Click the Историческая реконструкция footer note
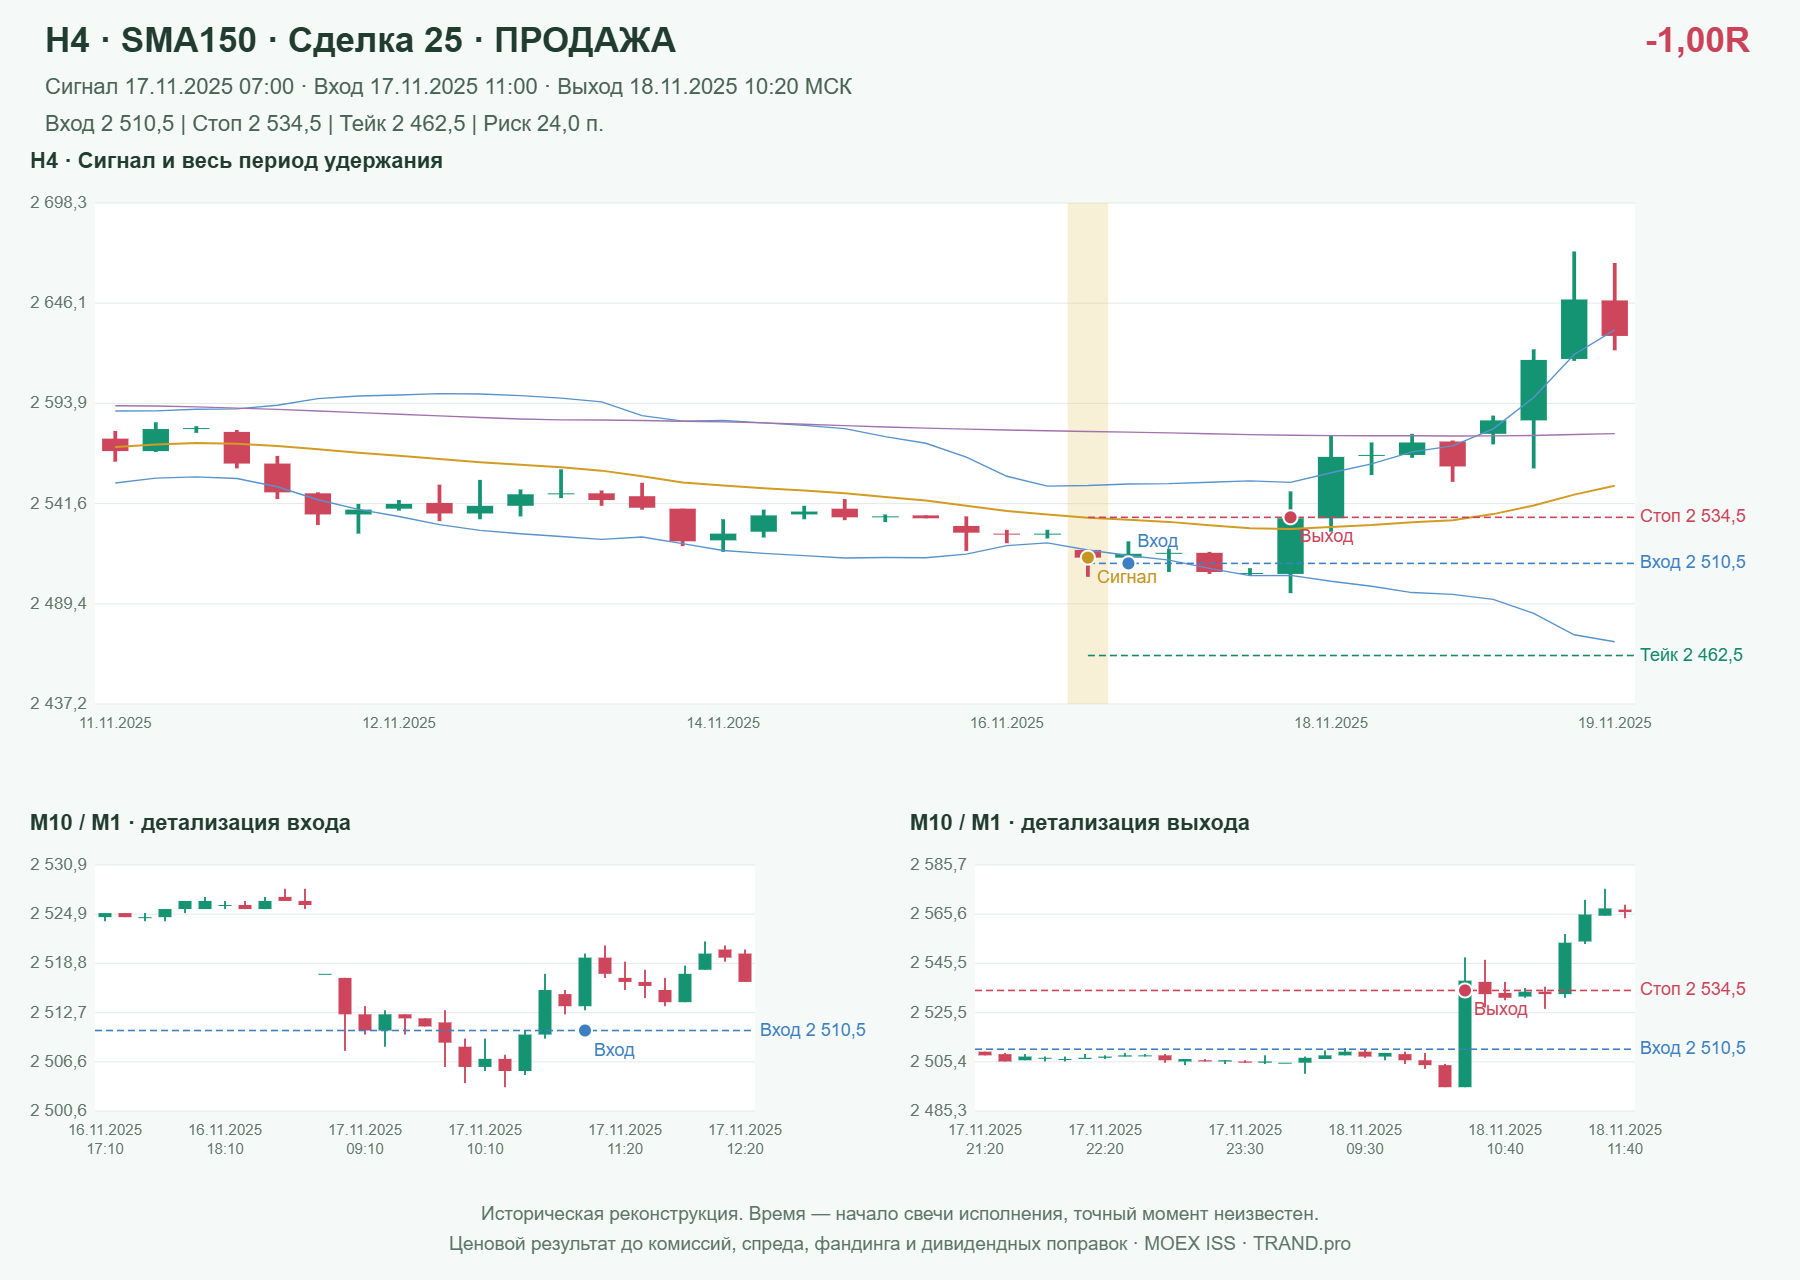The height and width of the screenshot is (1280, 1800). pyautogui.click(x=900, y=1214)
